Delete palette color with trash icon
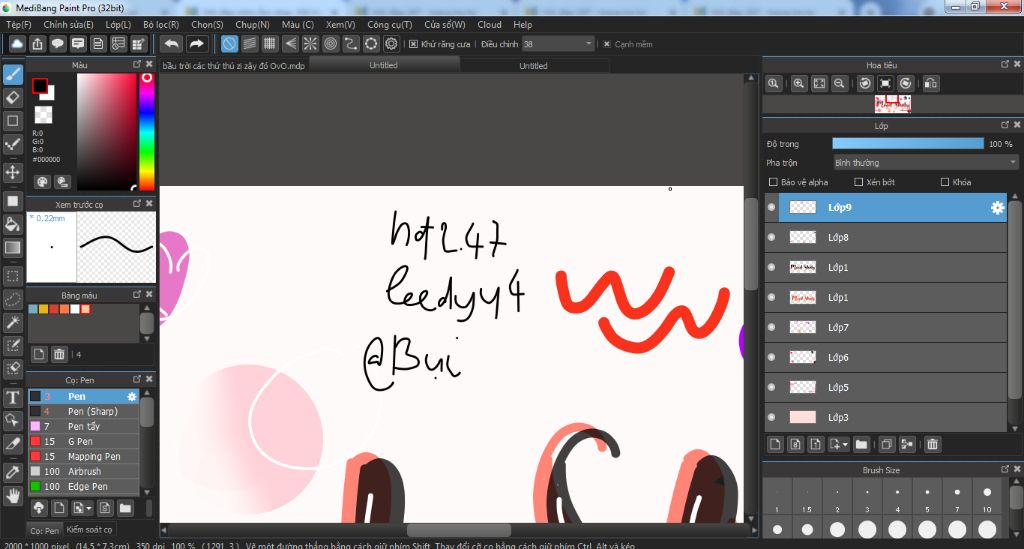 pyautogui.click(x=59, y=354)
